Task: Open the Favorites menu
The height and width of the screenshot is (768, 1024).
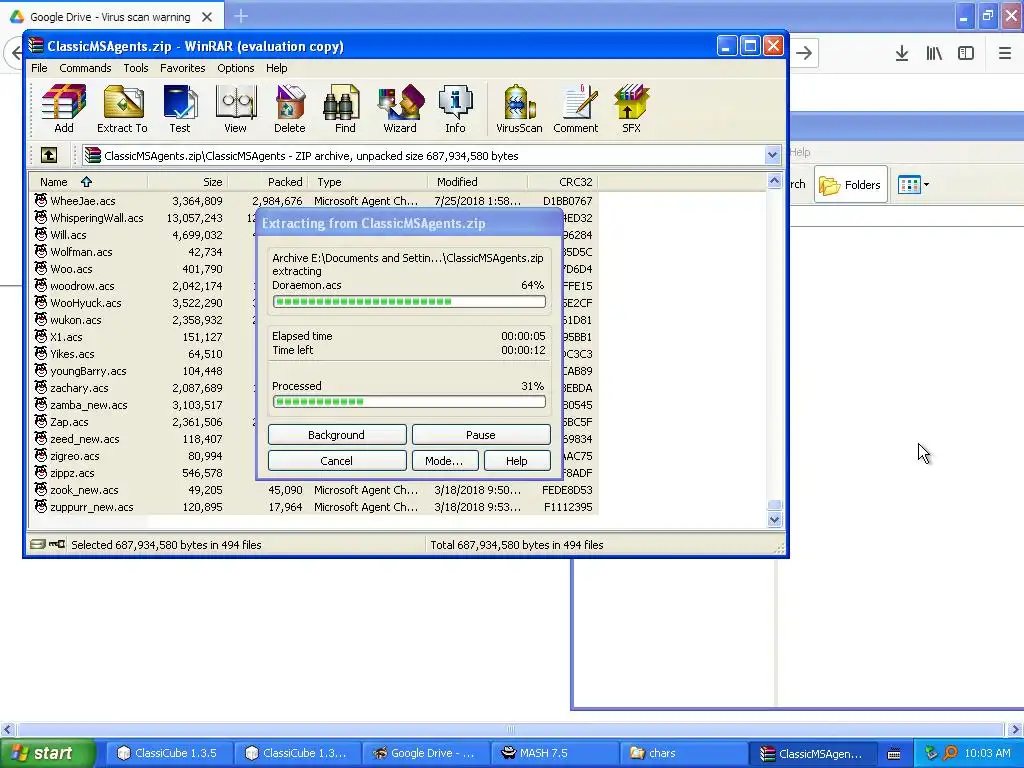Action: click(x=183, y=68)
